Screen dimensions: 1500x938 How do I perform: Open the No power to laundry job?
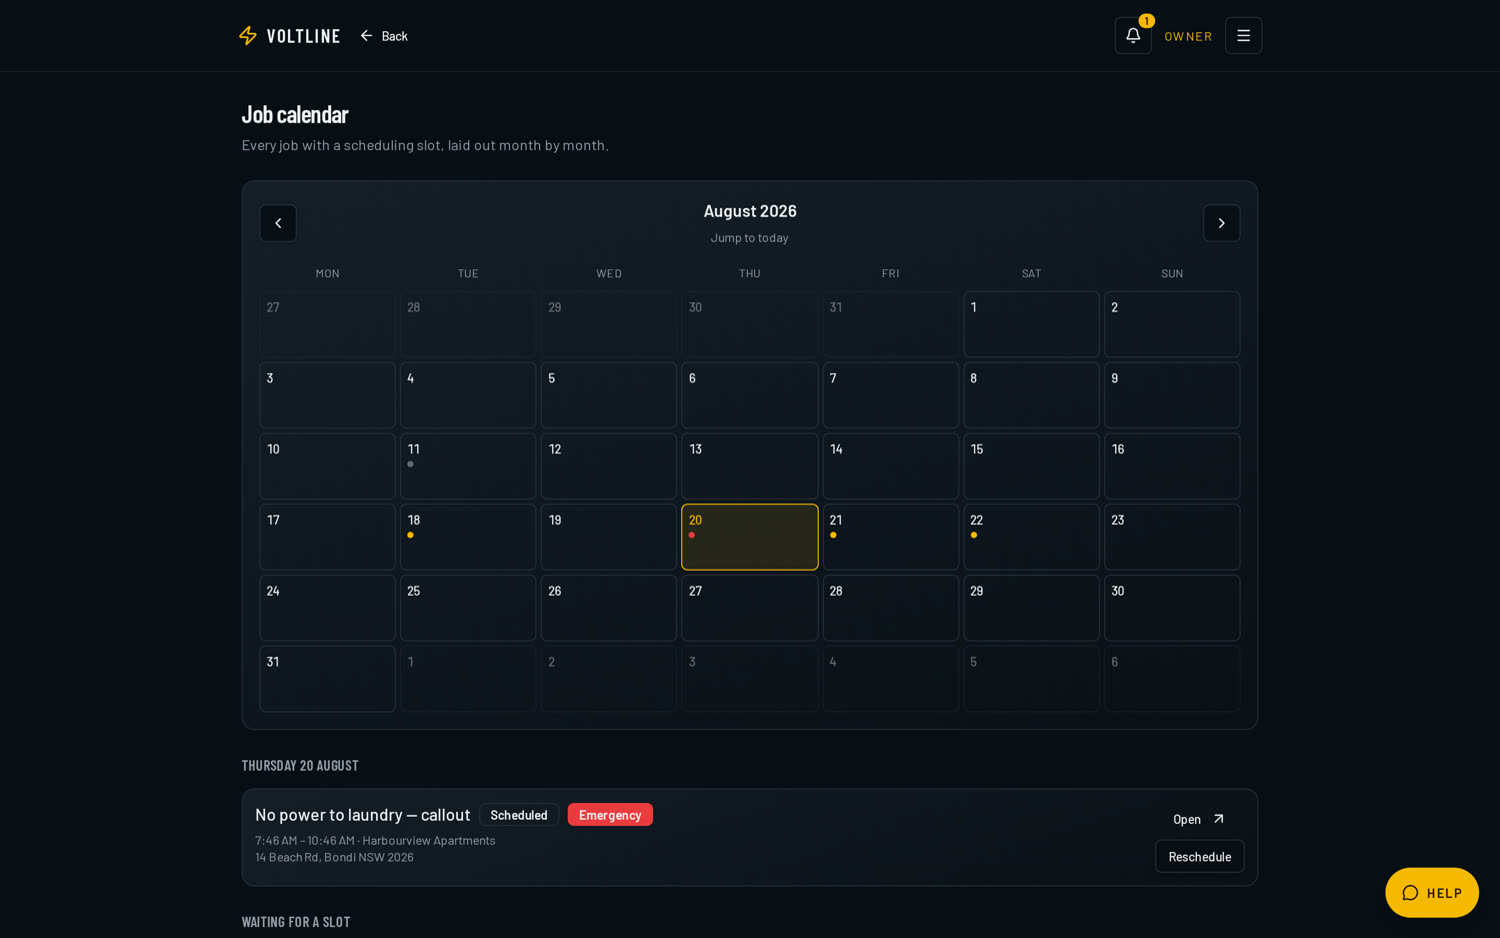coord(1199,819)
